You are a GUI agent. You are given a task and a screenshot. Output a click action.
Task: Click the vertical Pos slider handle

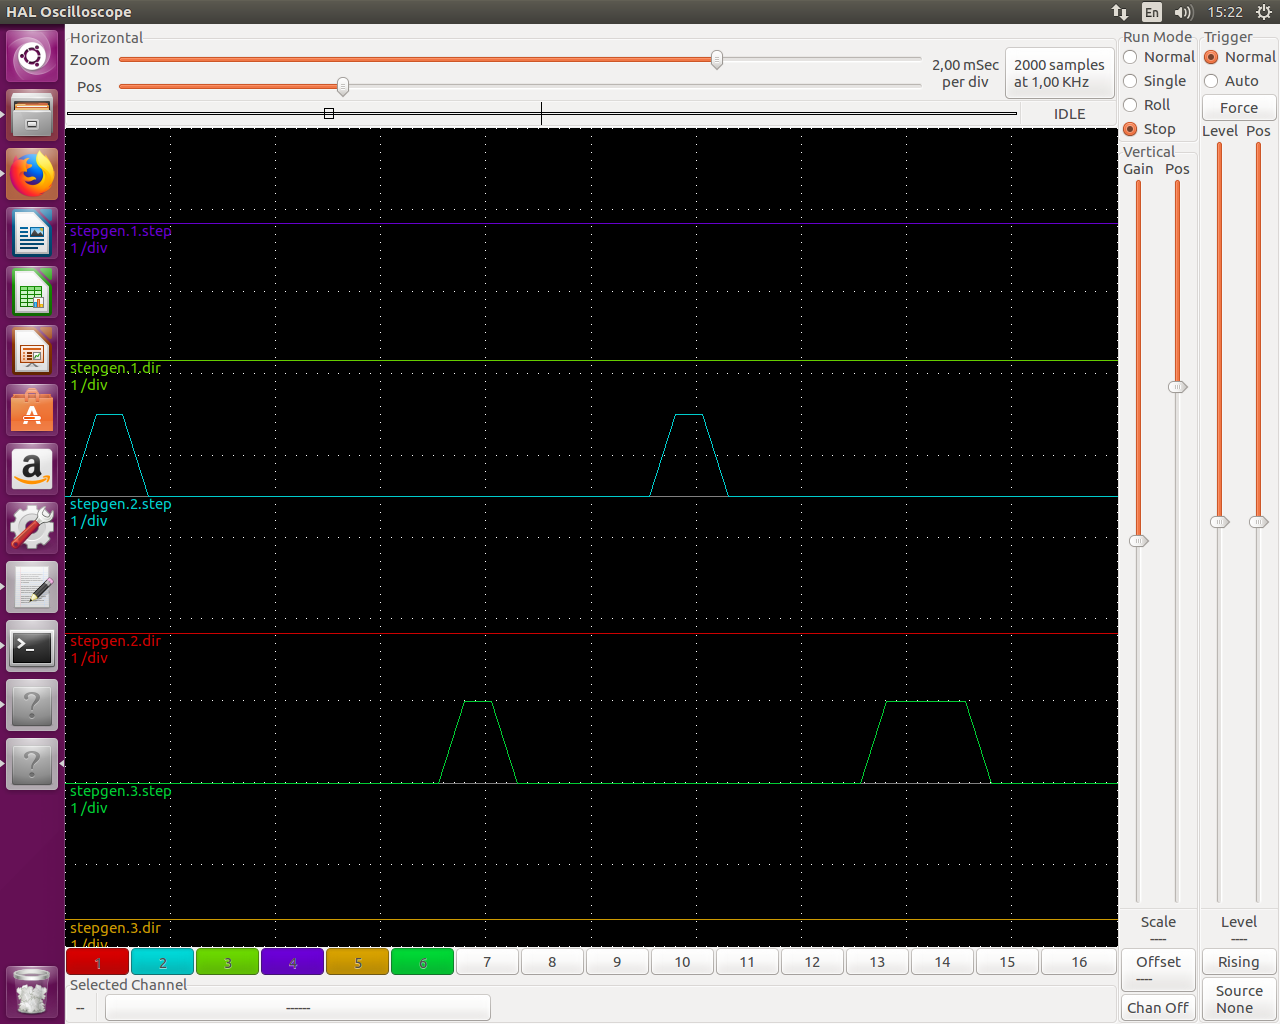click(1177, 387)
